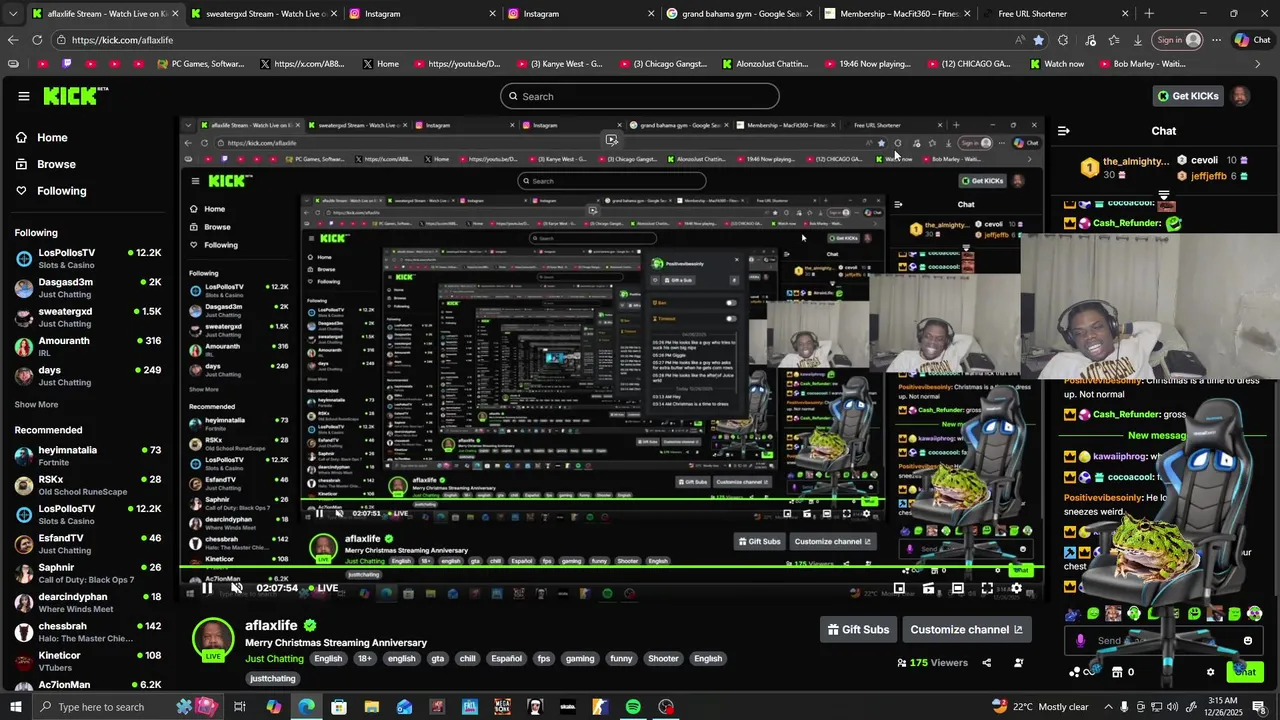Click the share icon next to Viewers
Screen dimensions: 1280x720
(x=987, y=663)
